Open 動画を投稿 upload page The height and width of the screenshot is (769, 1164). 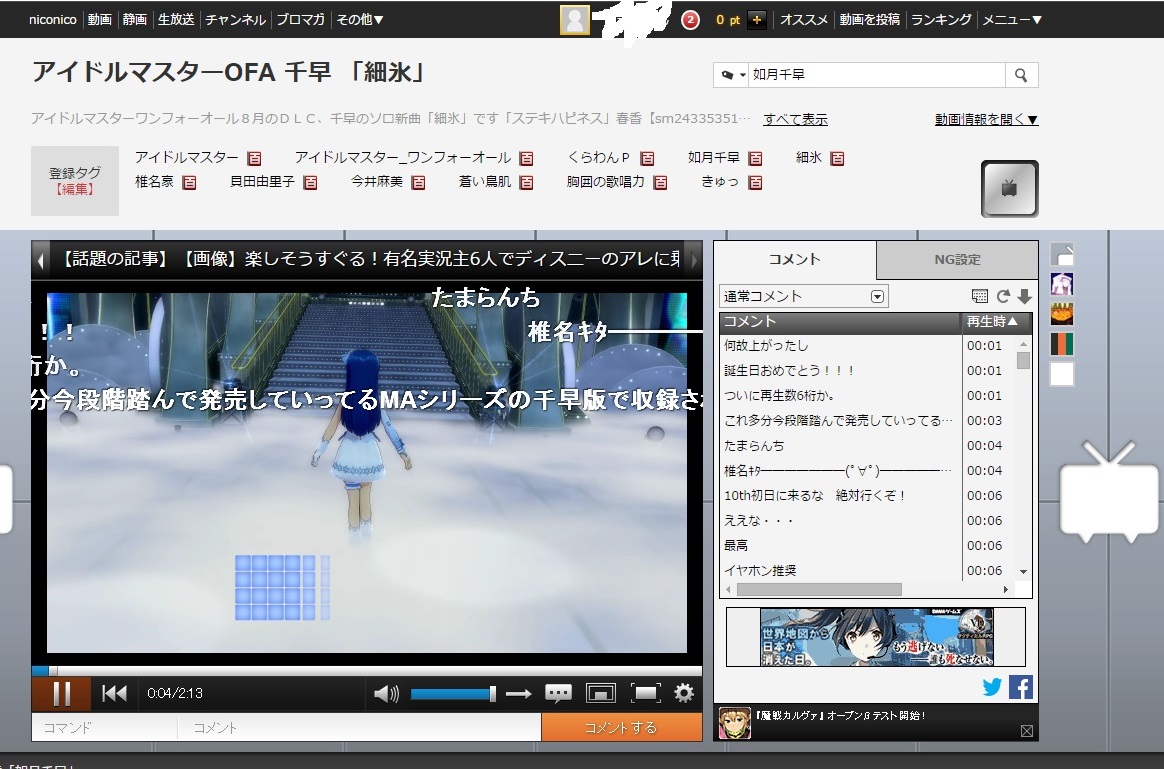click(x=869, y=19)
